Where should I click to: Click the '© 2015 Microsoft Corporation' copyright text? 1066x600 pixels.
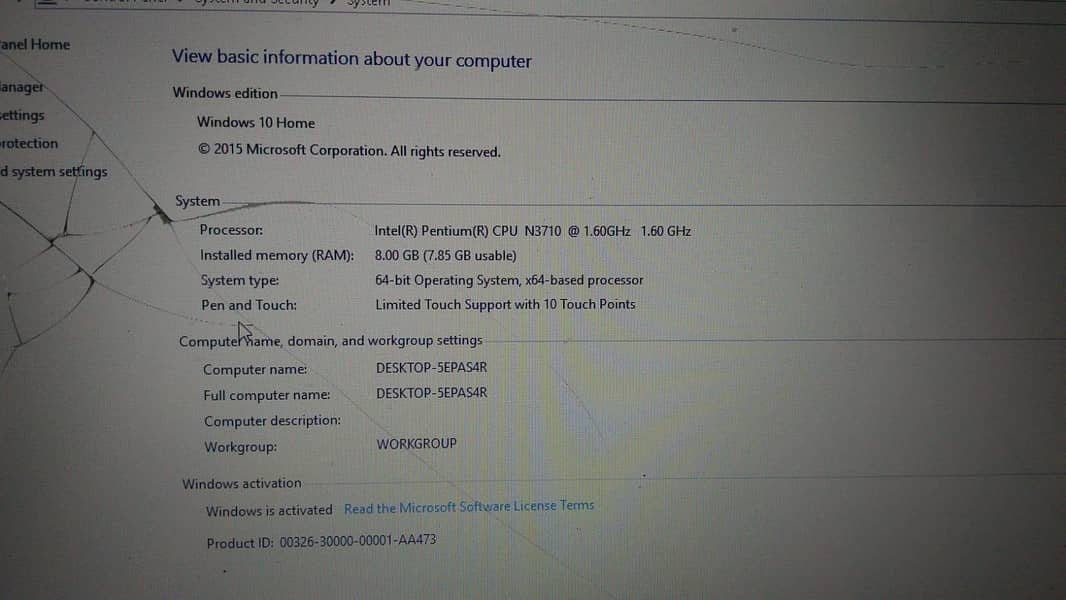(x=349, y=151)
